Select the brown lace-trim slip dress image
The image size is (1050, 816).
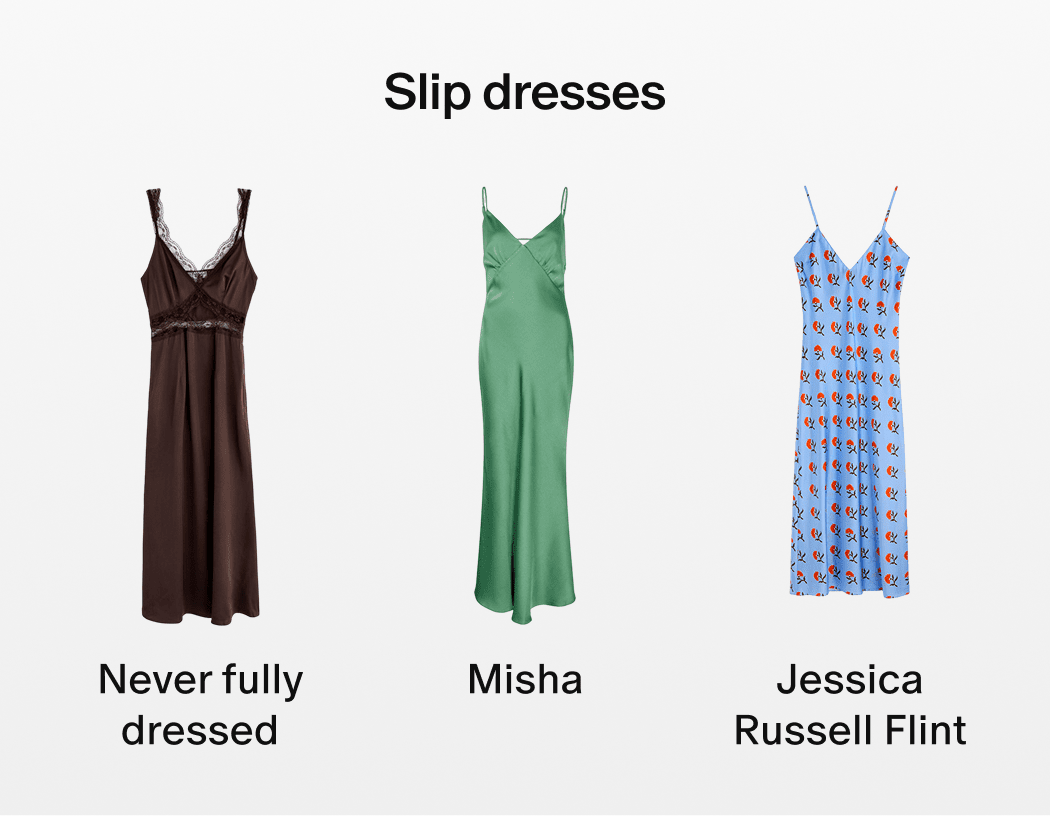pyautogui.click(x=200, y=406)
